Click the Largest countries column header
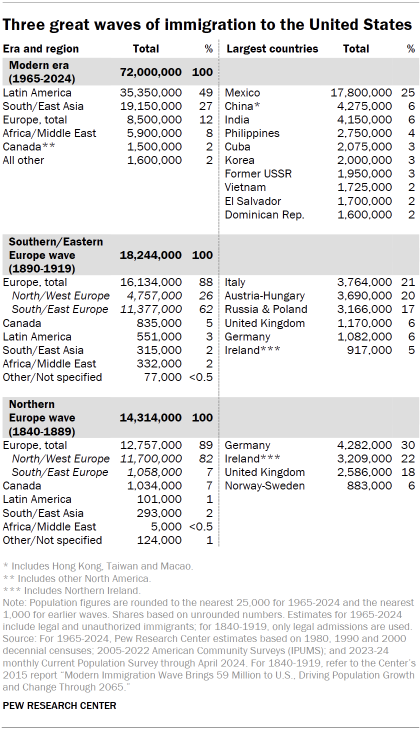The height and width of the screenshot is (730, 420). [272, 49]
